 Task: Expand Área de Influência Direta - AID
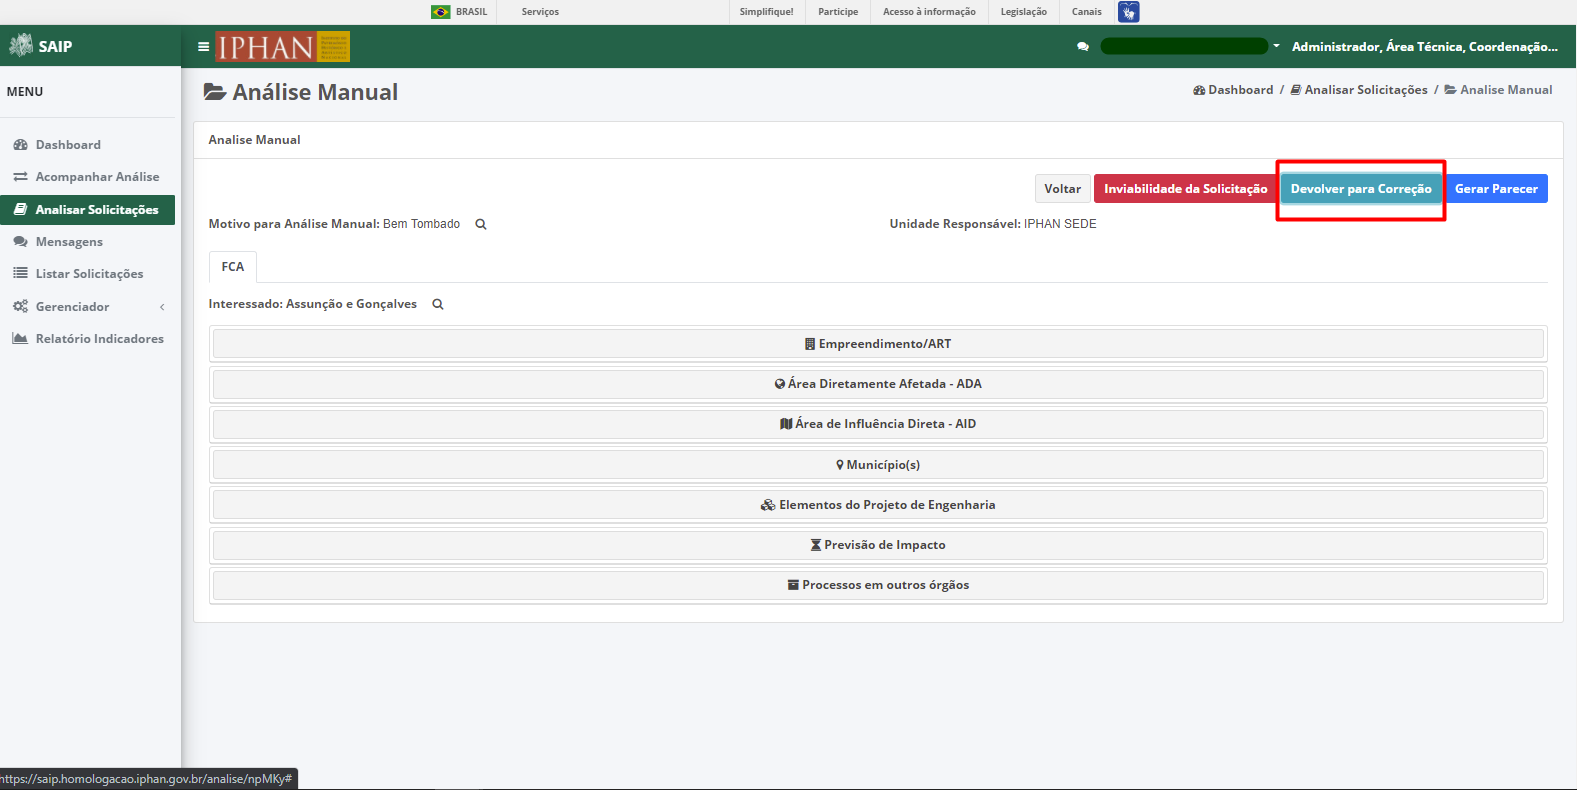click(878, 424)
